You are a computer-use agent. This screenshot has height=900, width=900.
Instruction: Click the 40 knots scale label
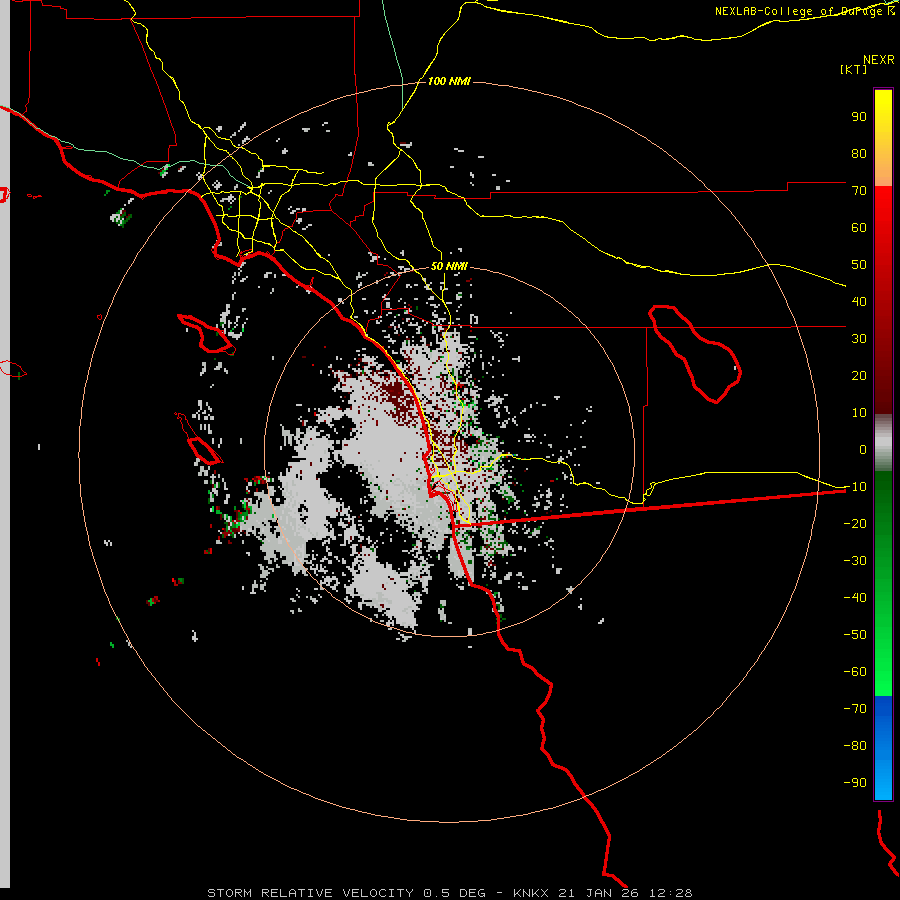click(x=859, y=302)
